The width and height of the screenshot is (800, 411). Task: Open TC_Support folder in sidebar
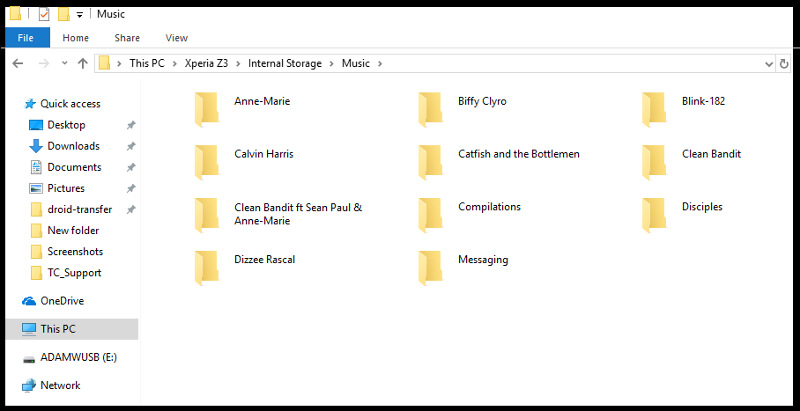(74, 273)
